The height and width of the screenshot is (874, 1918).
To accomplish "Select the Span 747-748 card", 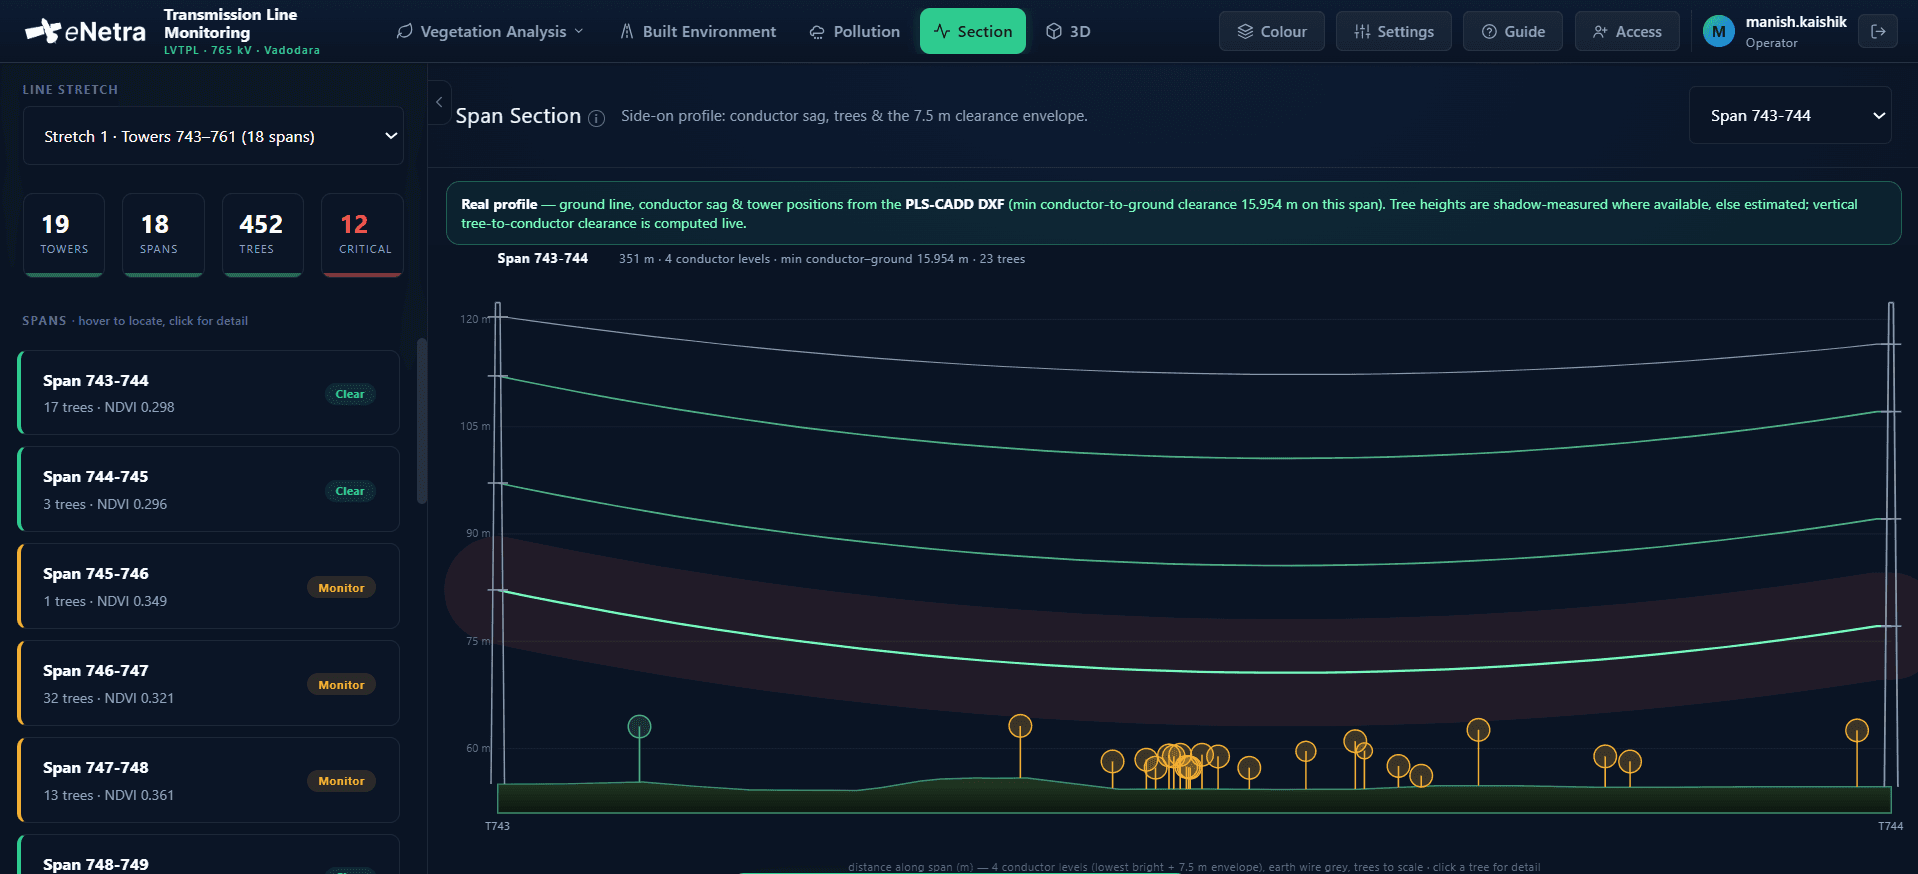I will click(x=208, y=780).
